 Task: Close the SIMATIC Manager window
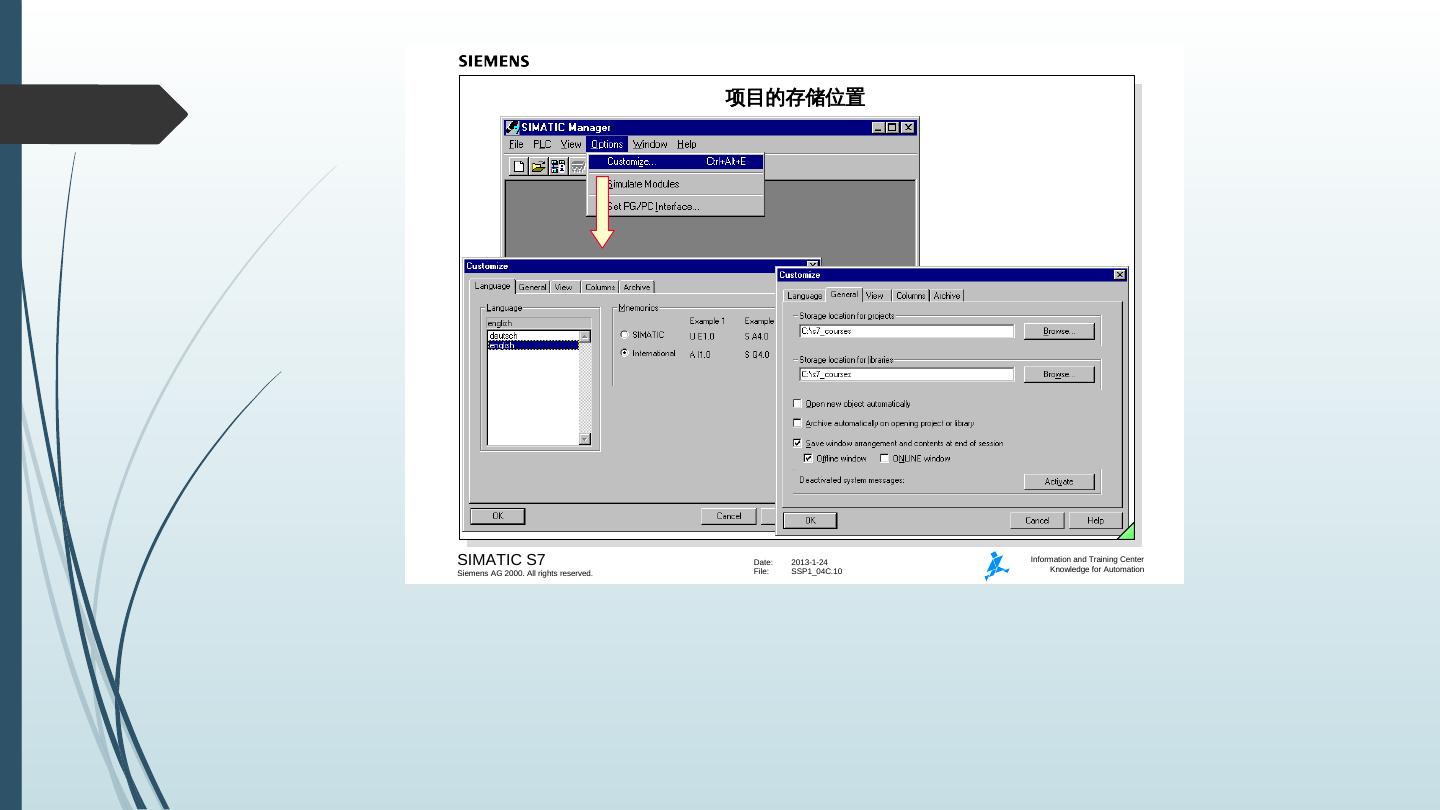908,127
